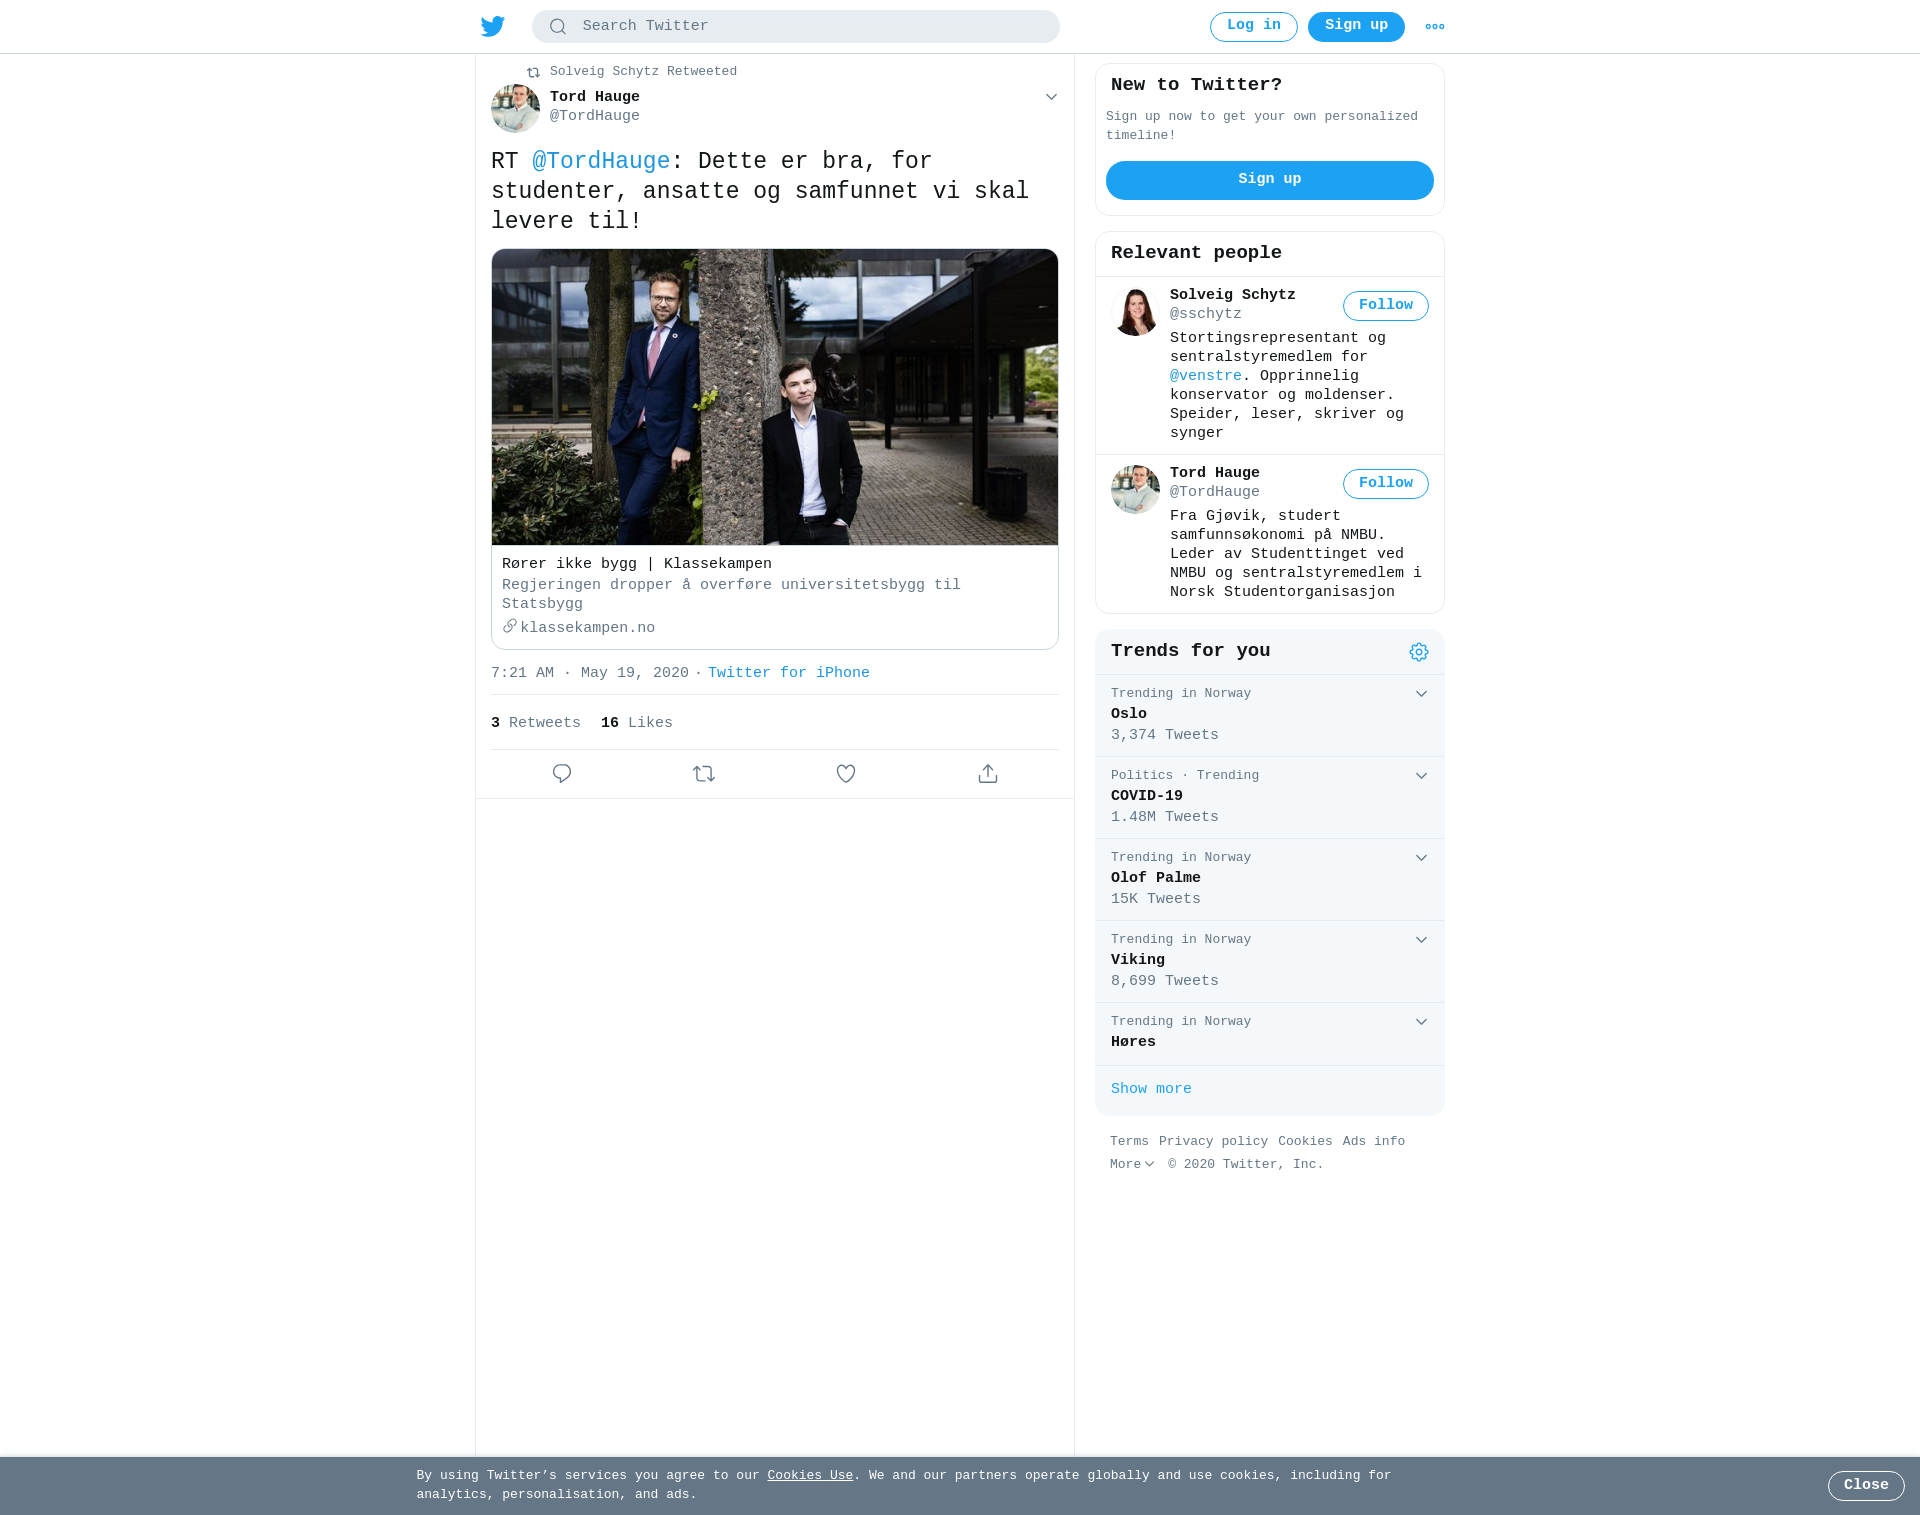Viewport: 1920px width, 1515px height.
Task: Click Tord Hauge's avatar in the tweet header
Action: [x=515, y=108]
